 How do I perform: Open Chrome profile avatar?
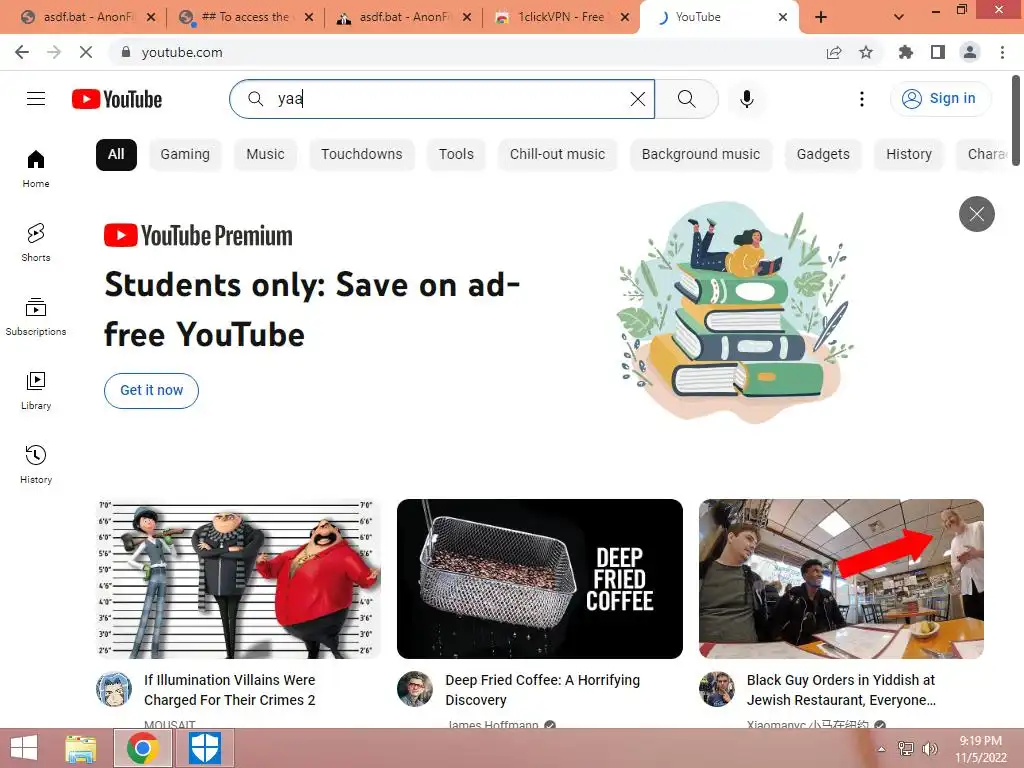pos(970,52)
